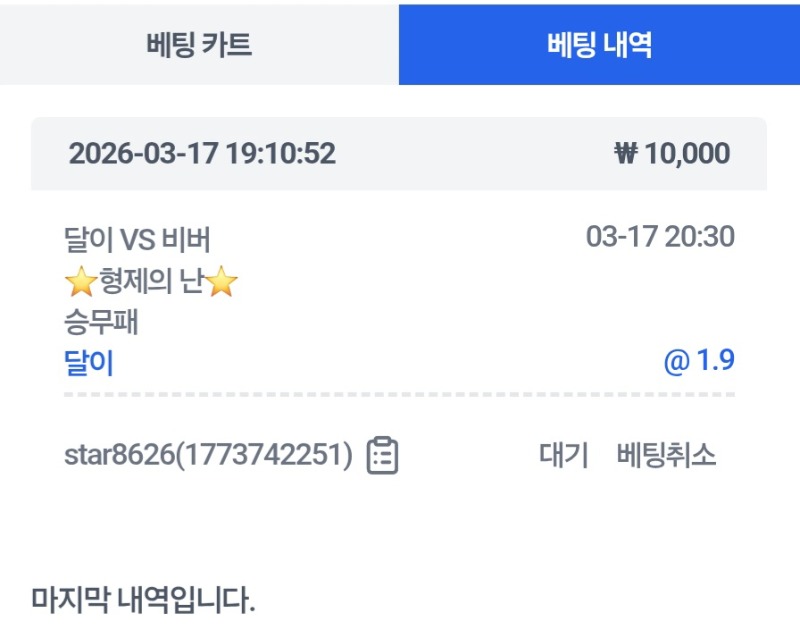This screenshot has width=800, height=630.
Task: Click the ₩ 10,000 bet amount
Action: click(x=672, y=154)
